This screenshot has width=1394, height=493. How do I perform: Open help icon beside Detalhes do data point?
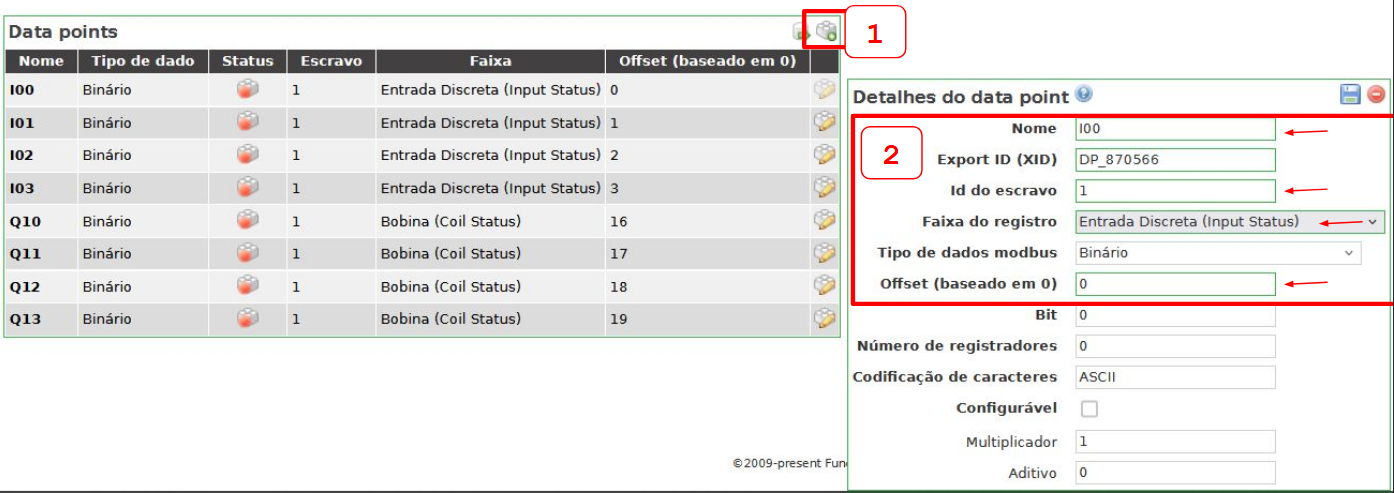(1084, 95)
